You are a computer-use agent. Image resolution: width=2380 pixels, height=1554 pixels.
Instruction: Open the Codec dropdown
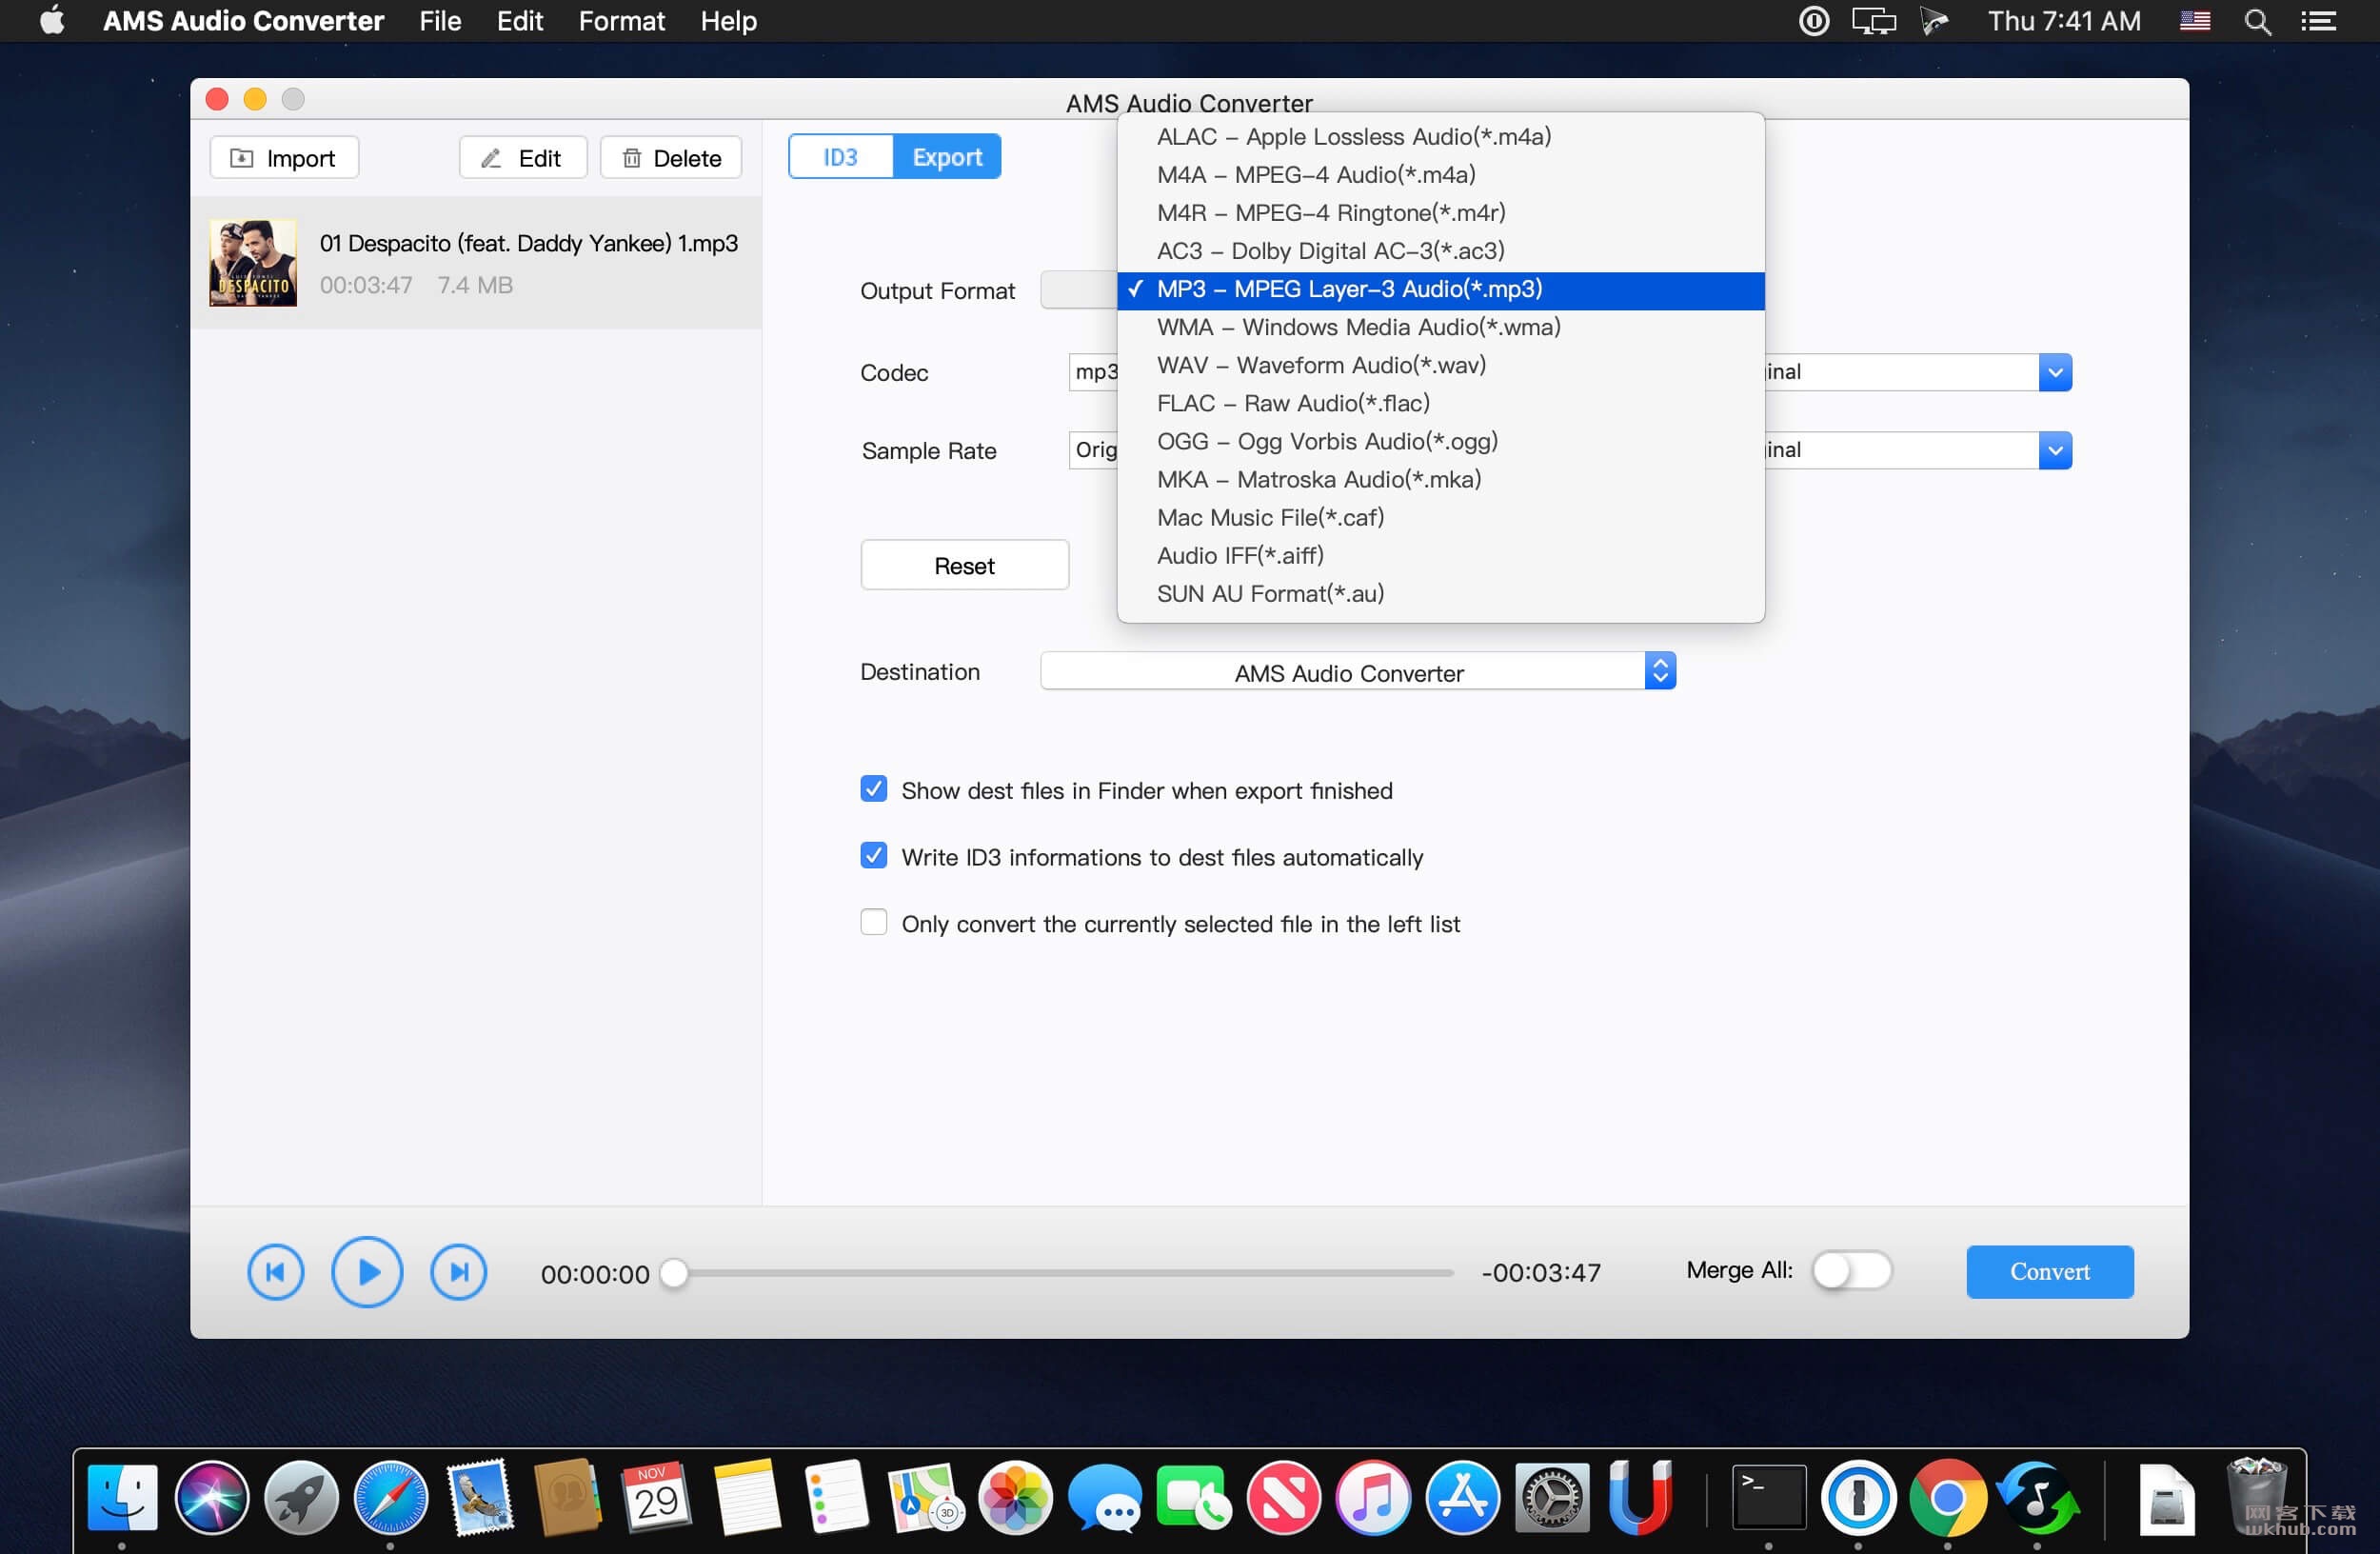[1093, 372]
